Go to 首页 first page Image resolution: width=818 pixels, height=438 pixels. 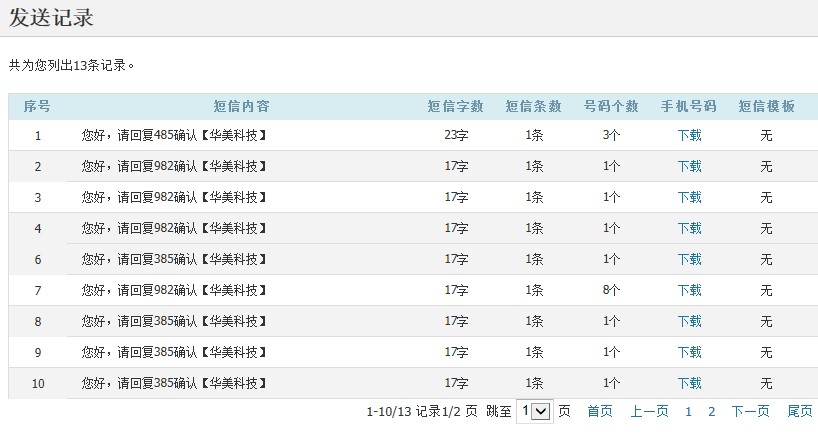[x=599, y=411]
